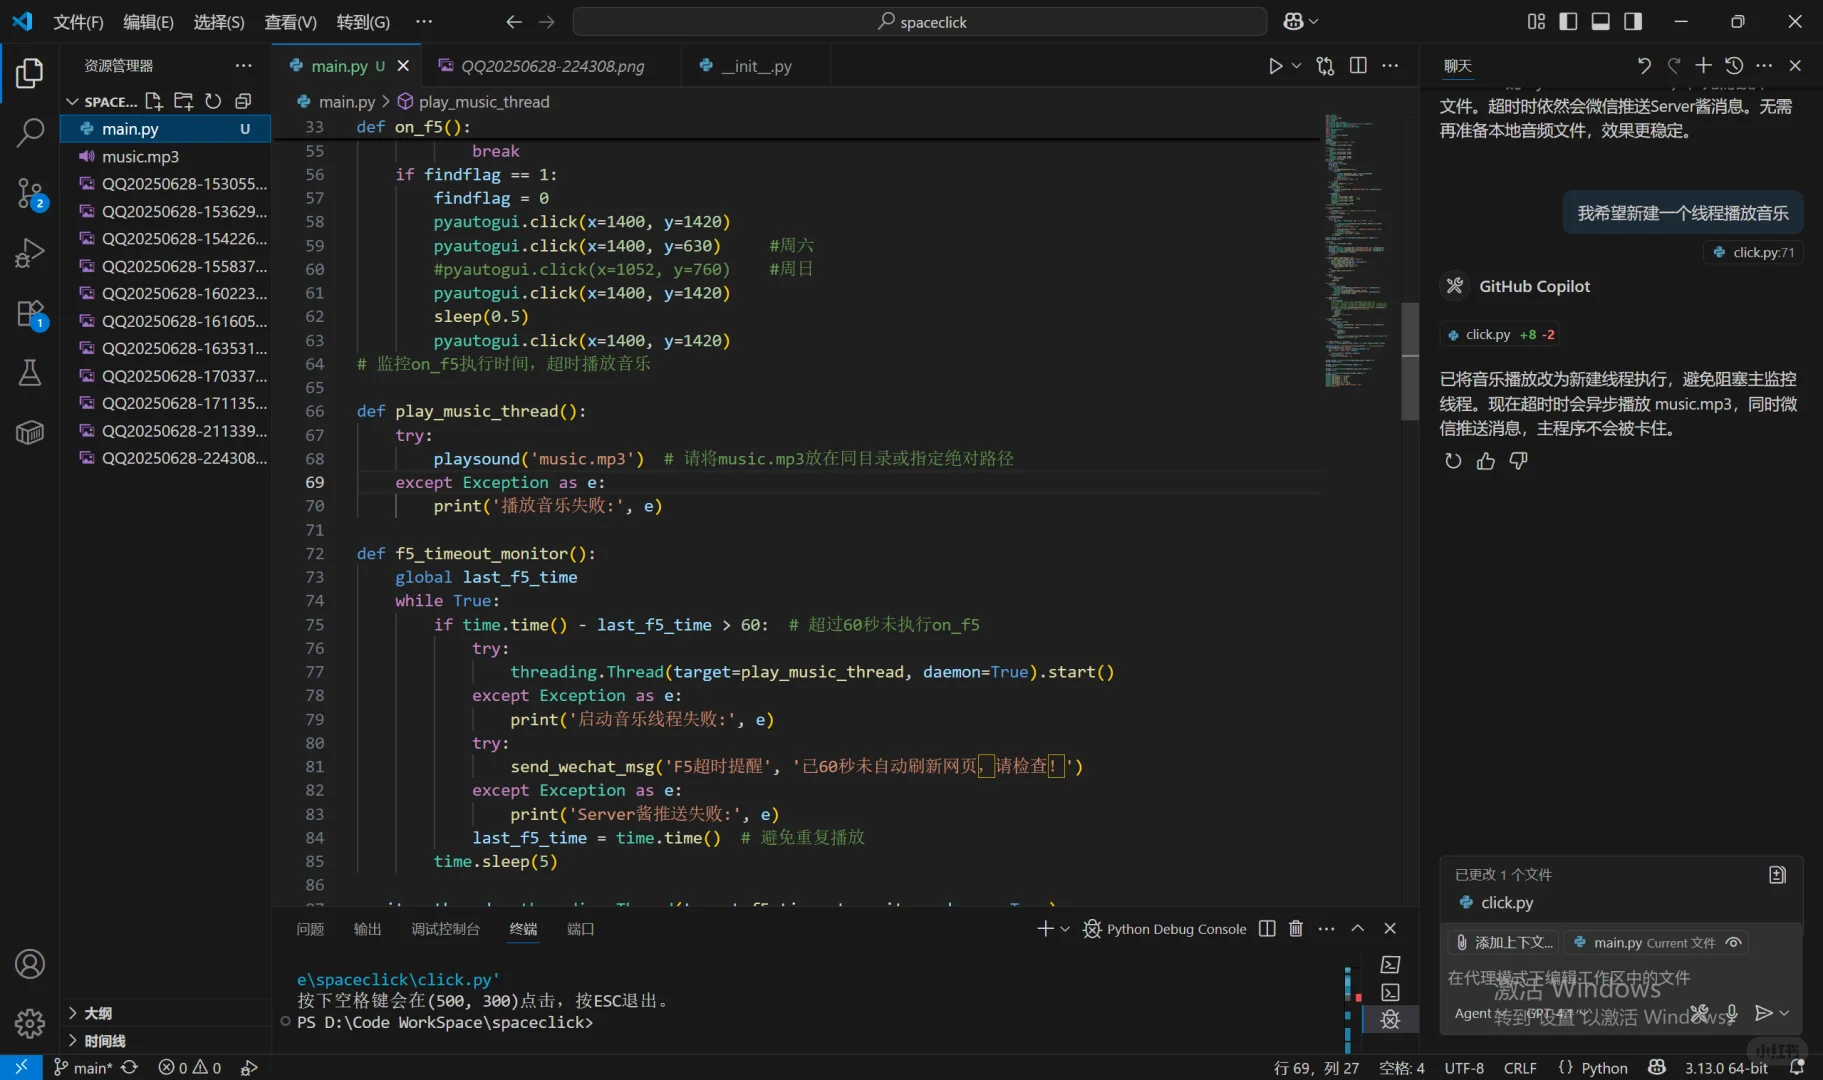This screenshot has width=1823, height=1080.
Task: Start a new chat with plus icon
Action: click(1703, 66)
